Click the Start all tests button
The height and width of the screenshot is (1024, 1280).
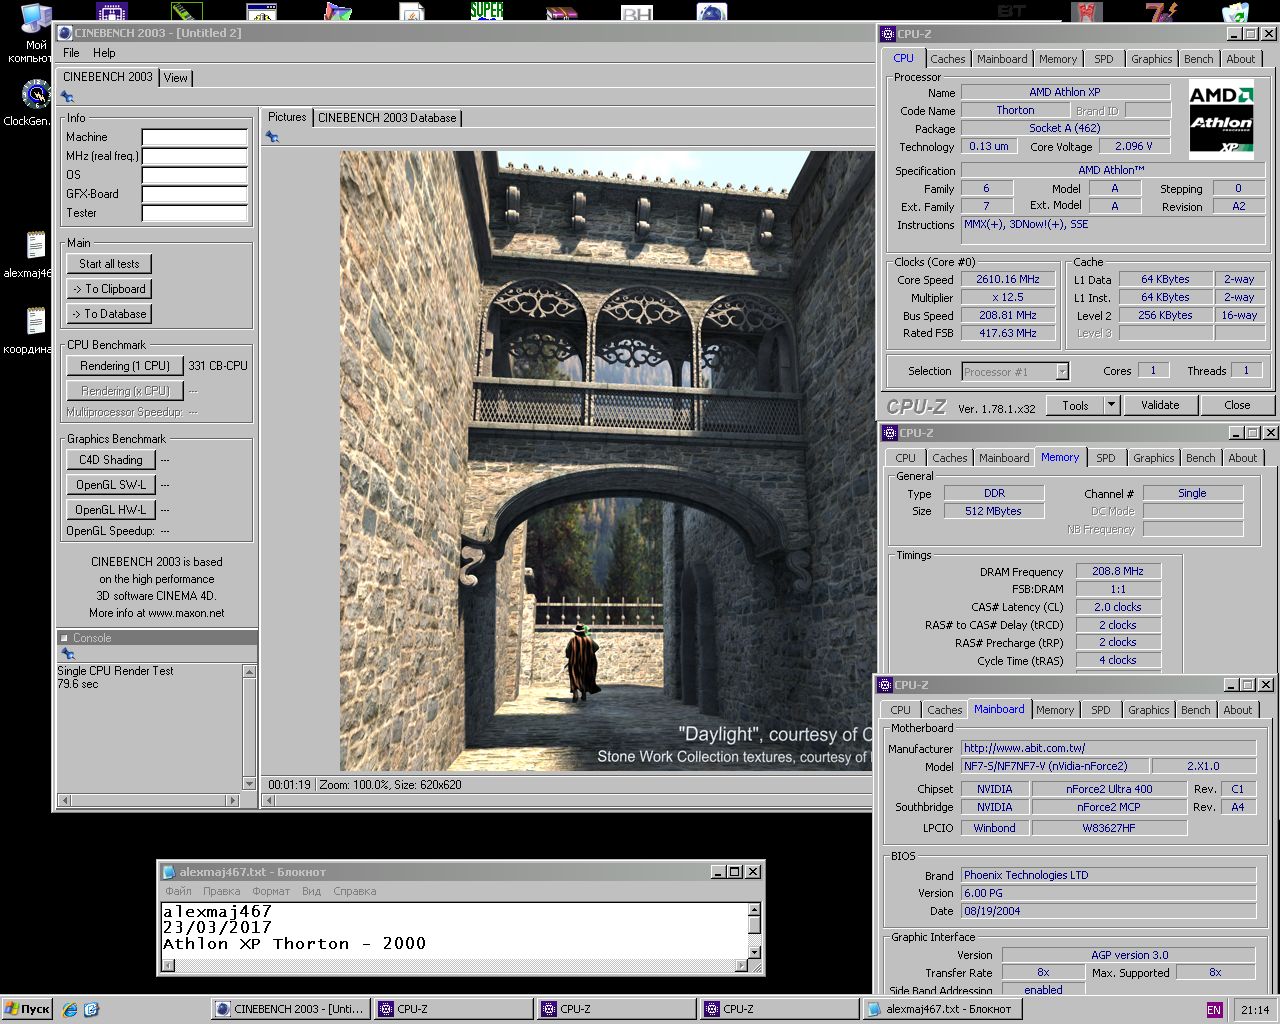(x=110, y=264)
